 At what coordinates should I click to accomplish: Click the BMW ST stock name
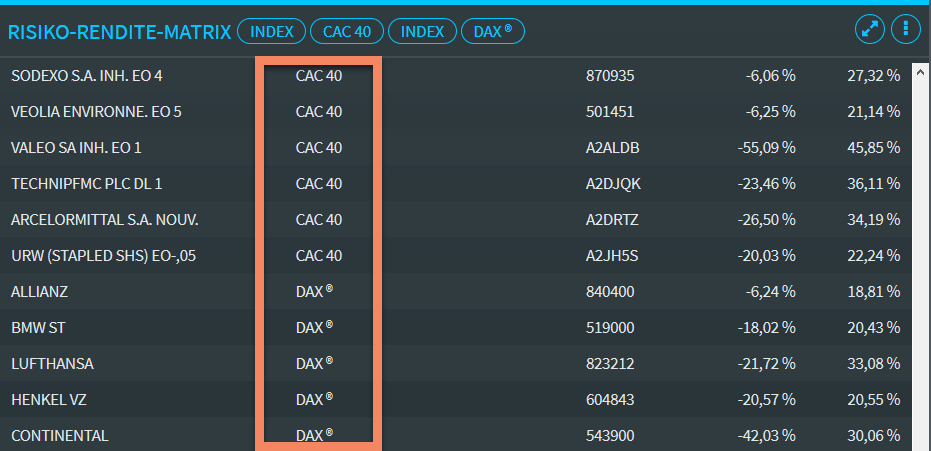pyautogui.click(x=39, y=328)
